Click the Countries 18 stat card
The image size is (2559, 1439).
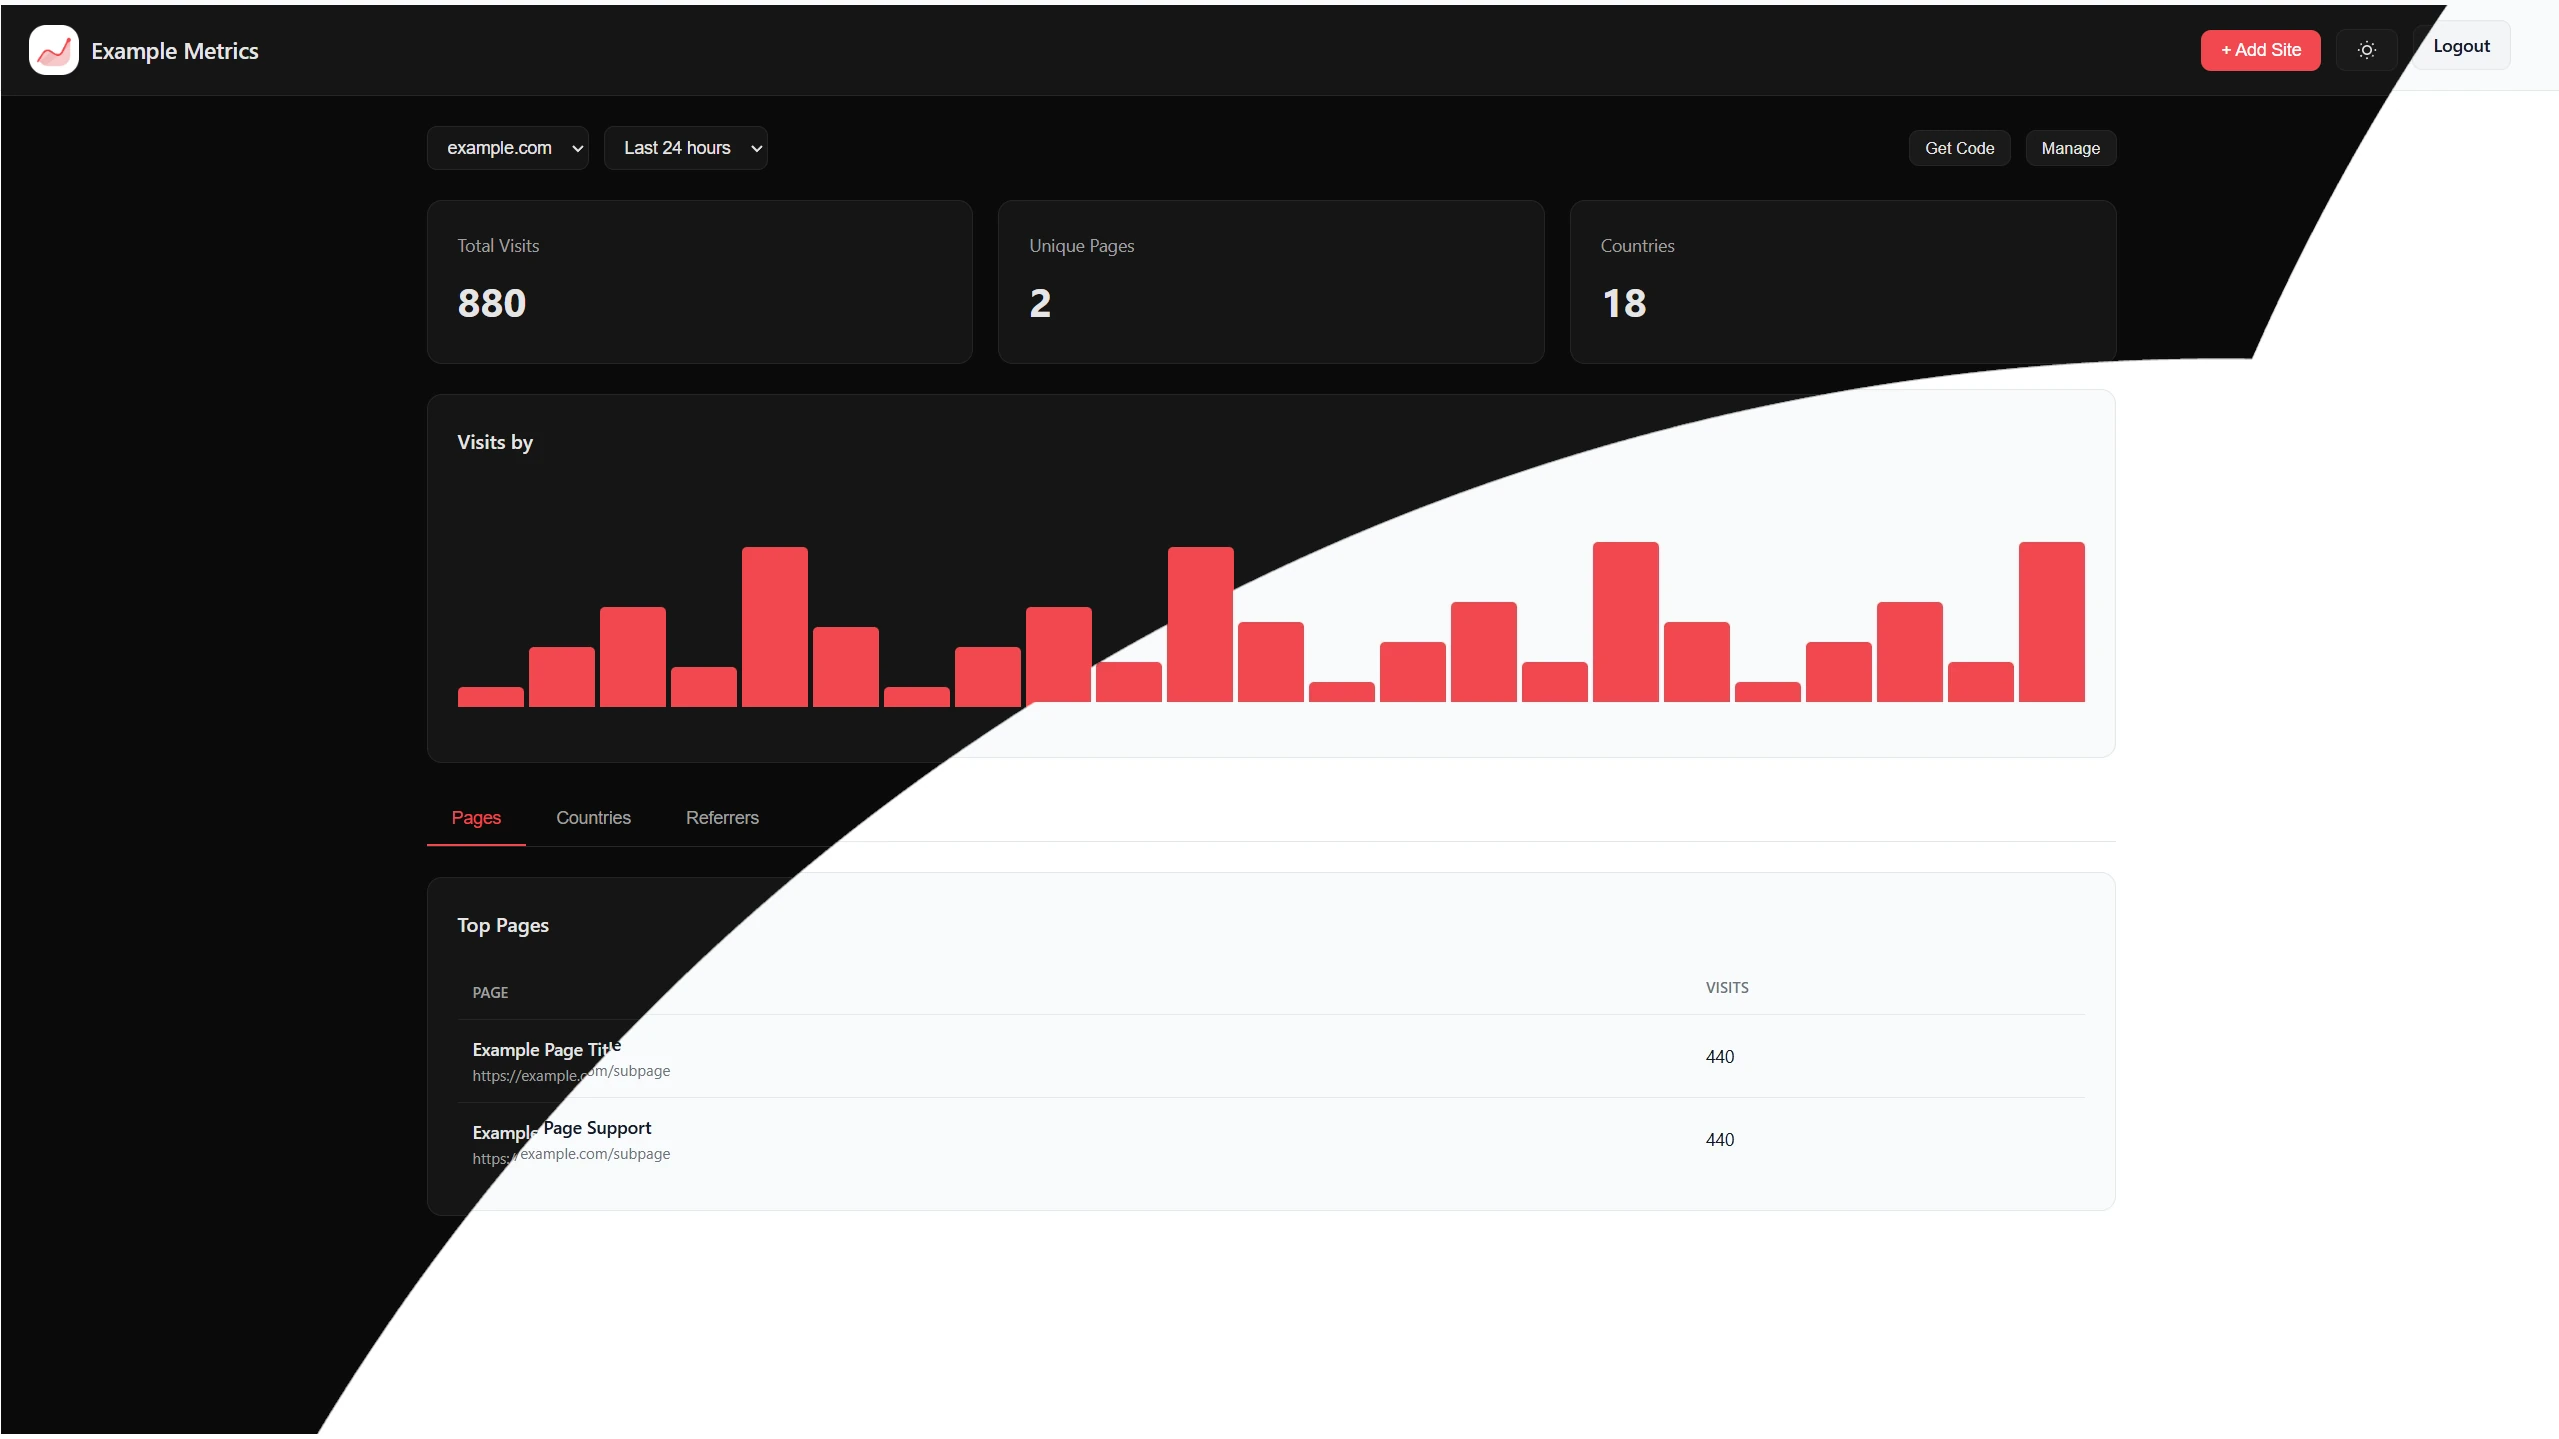pyautogui.click(x=1841, y=282)
